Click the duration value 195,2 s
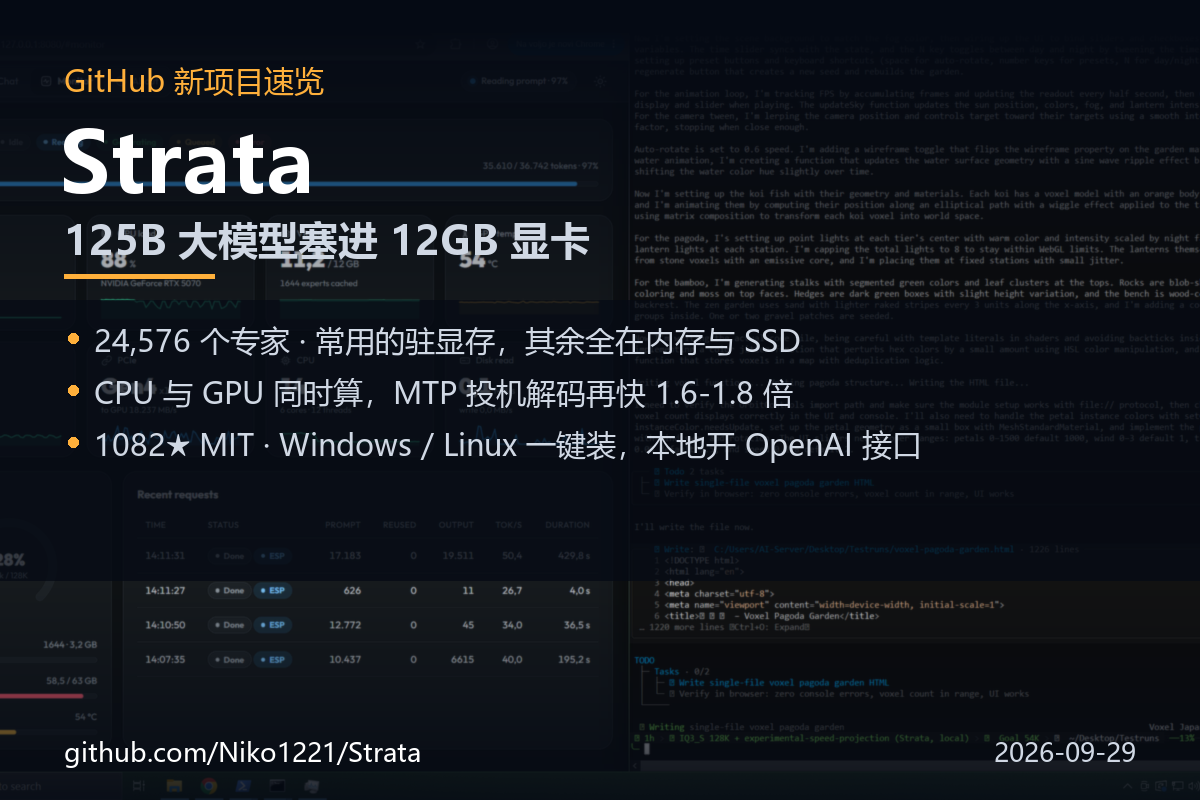This screenshot has width=1200, height=800. click(x=573, y=660)
